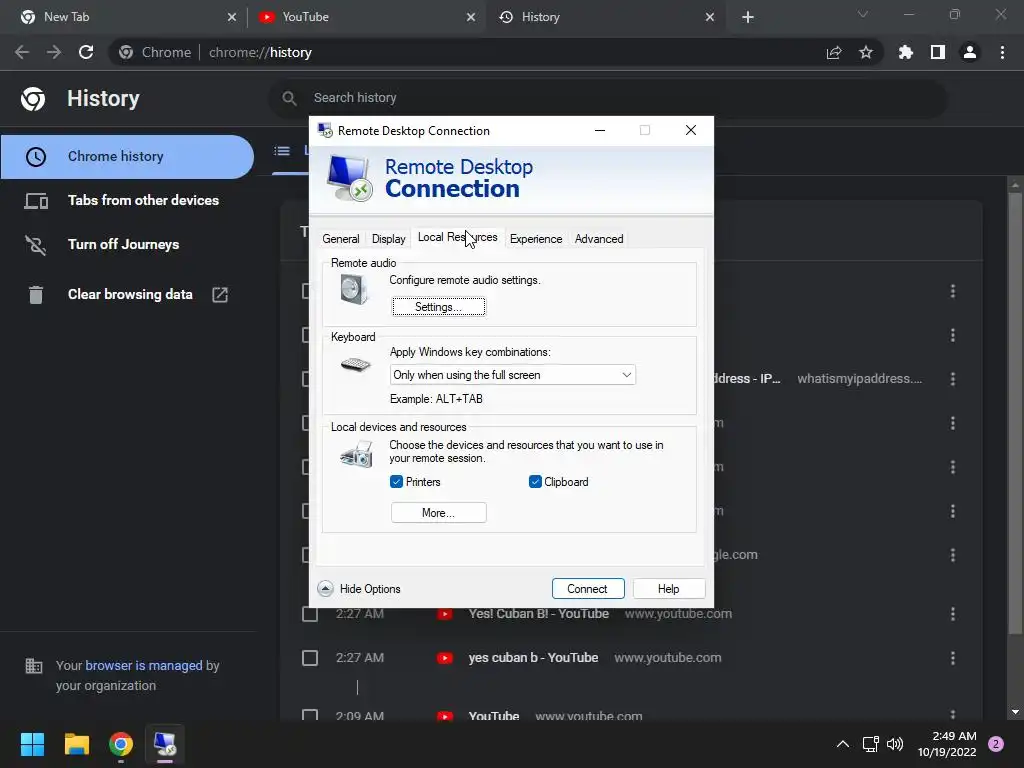Click Remote Desktop icon in taskbar
The height and width of the screenshot is (768, 1024).
pos(165,744)
